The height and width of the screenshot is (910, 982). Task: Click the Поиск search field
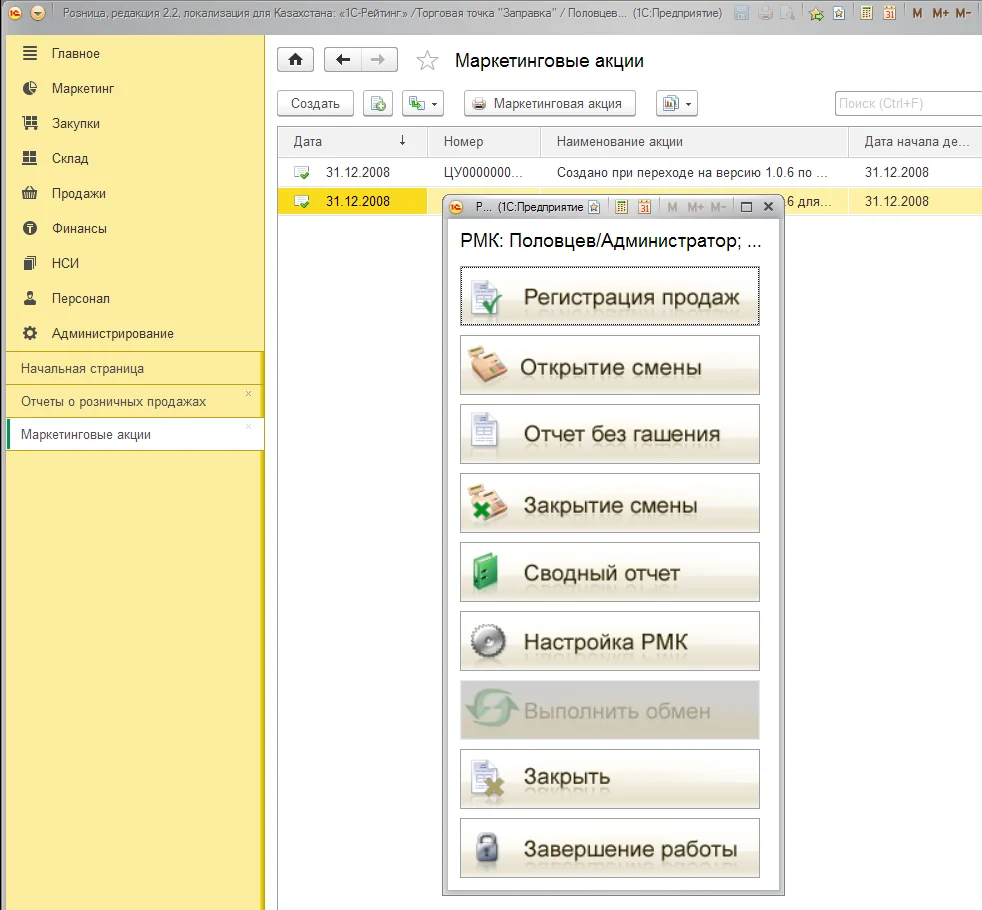click(x=905, y=103)
